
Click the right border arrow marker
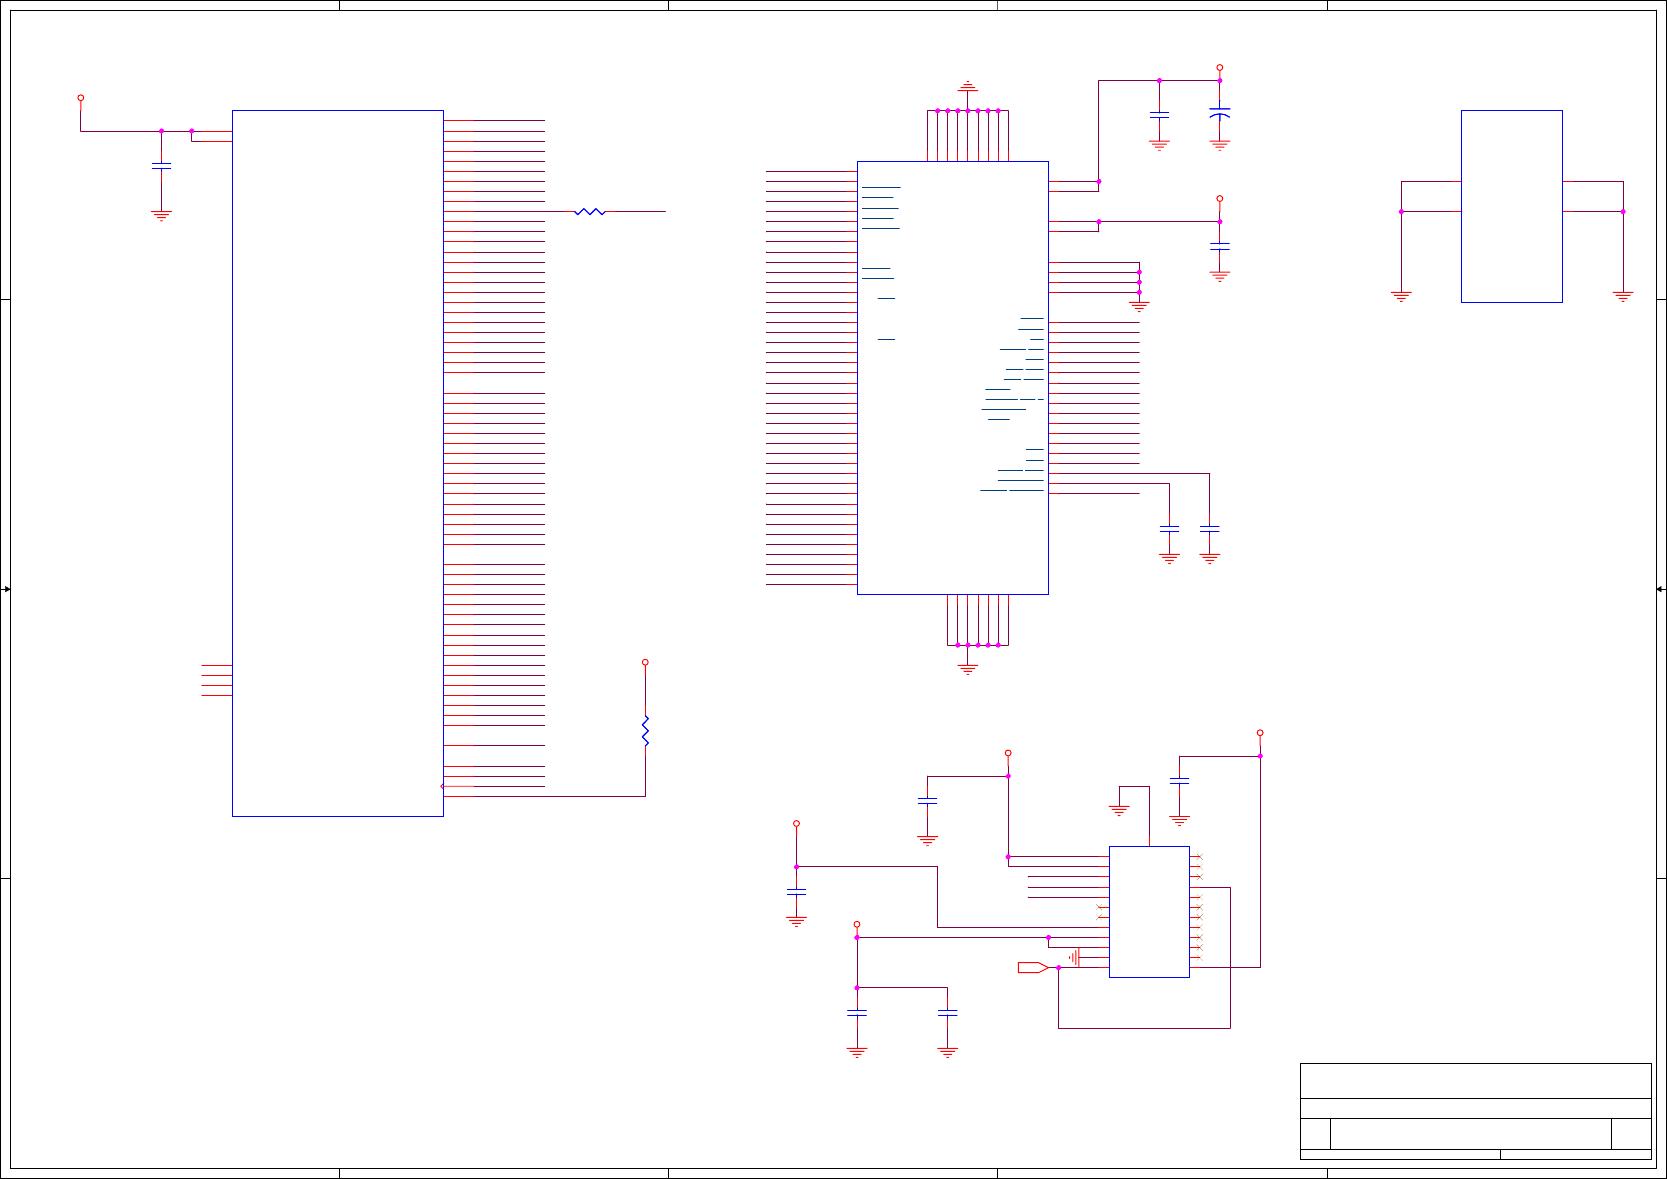tap(1661, 589)
